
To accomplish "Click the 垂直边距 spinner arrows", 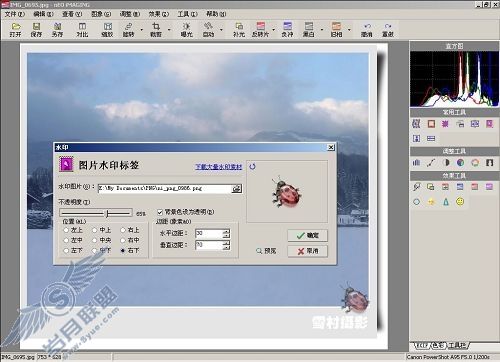I will [226, 245].
